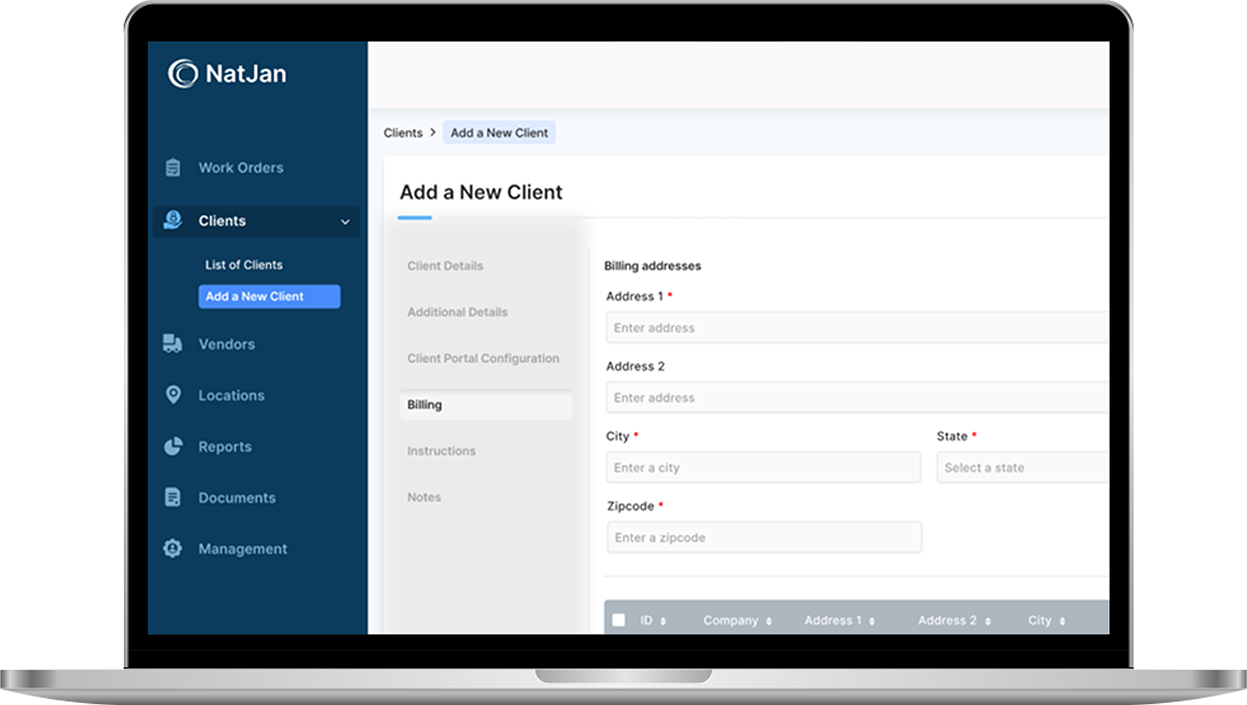The width and height of the screenshot is (1247, 705).
Task: Click the Company column header text
Action: point(731,621)
